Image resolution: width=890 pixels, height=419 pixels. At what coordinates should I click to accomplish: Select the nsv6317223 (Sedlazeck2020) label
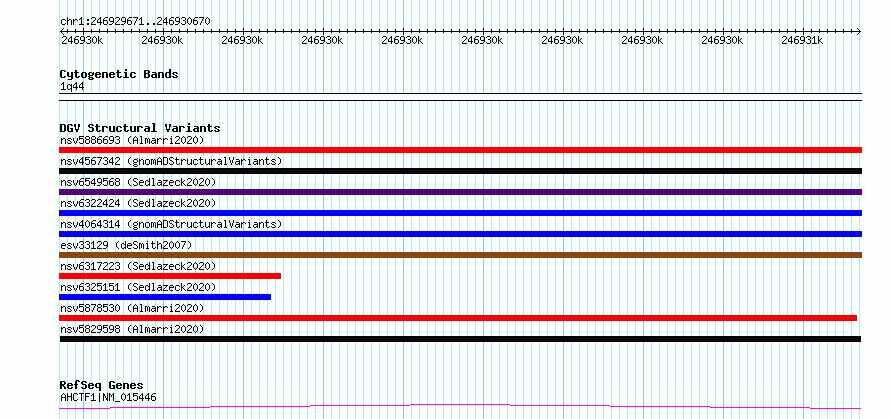tap(138, 266)
